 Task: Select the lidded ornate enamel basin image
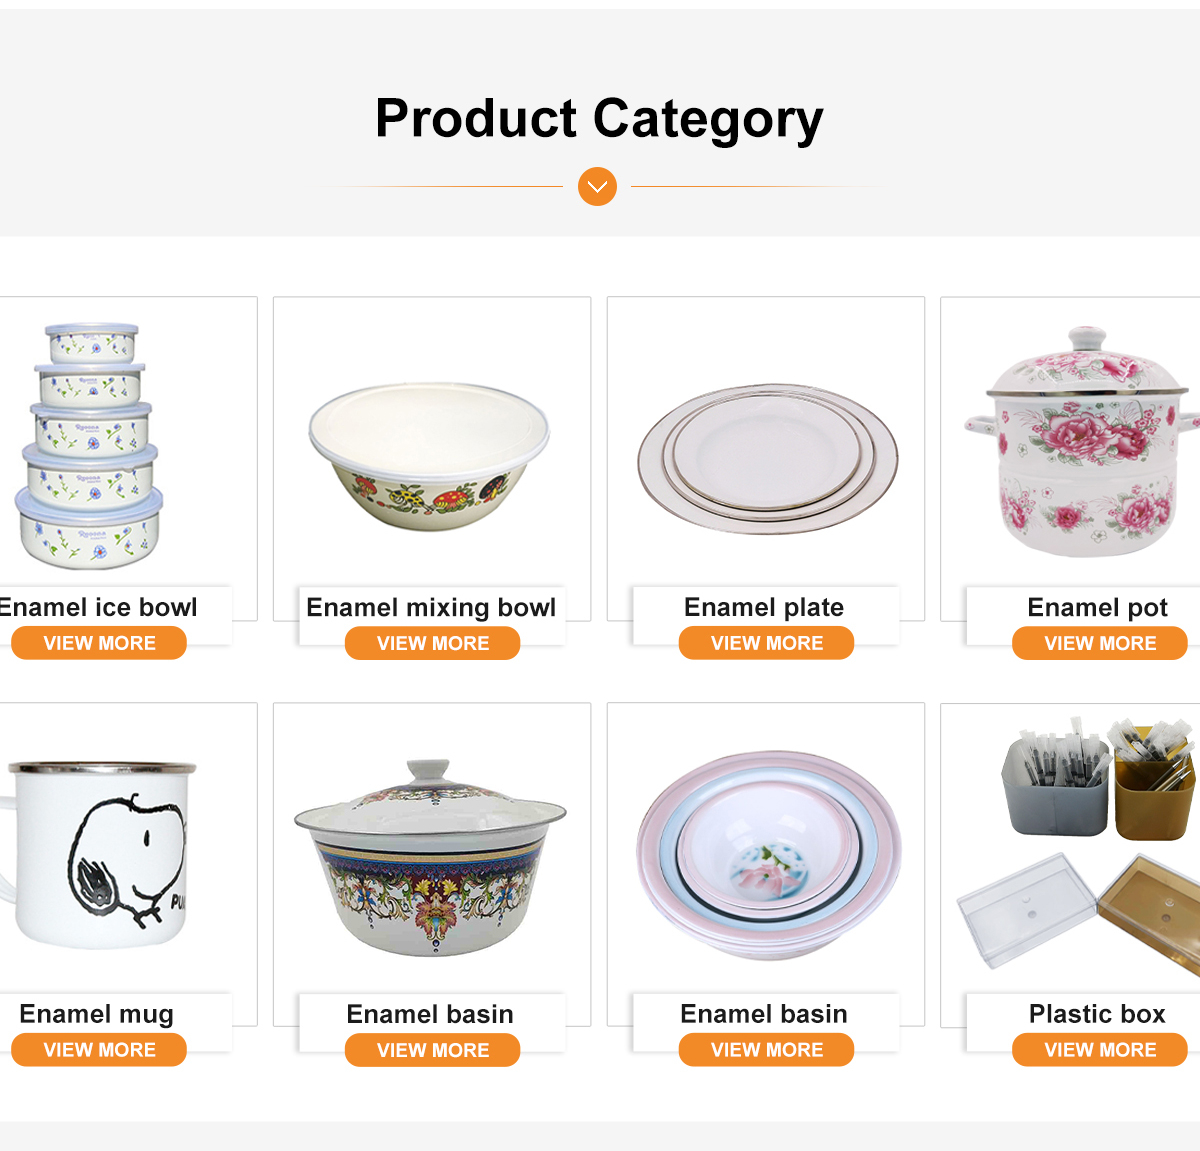point(430,858)
